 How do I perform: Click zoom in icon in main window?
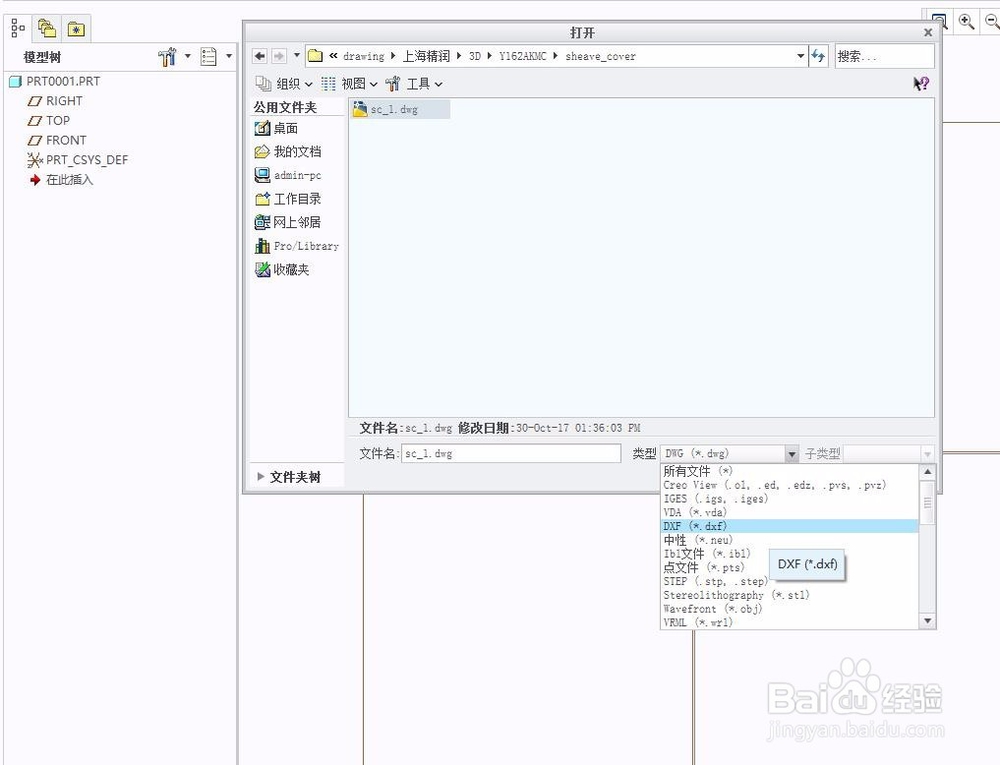pos(967,22)
